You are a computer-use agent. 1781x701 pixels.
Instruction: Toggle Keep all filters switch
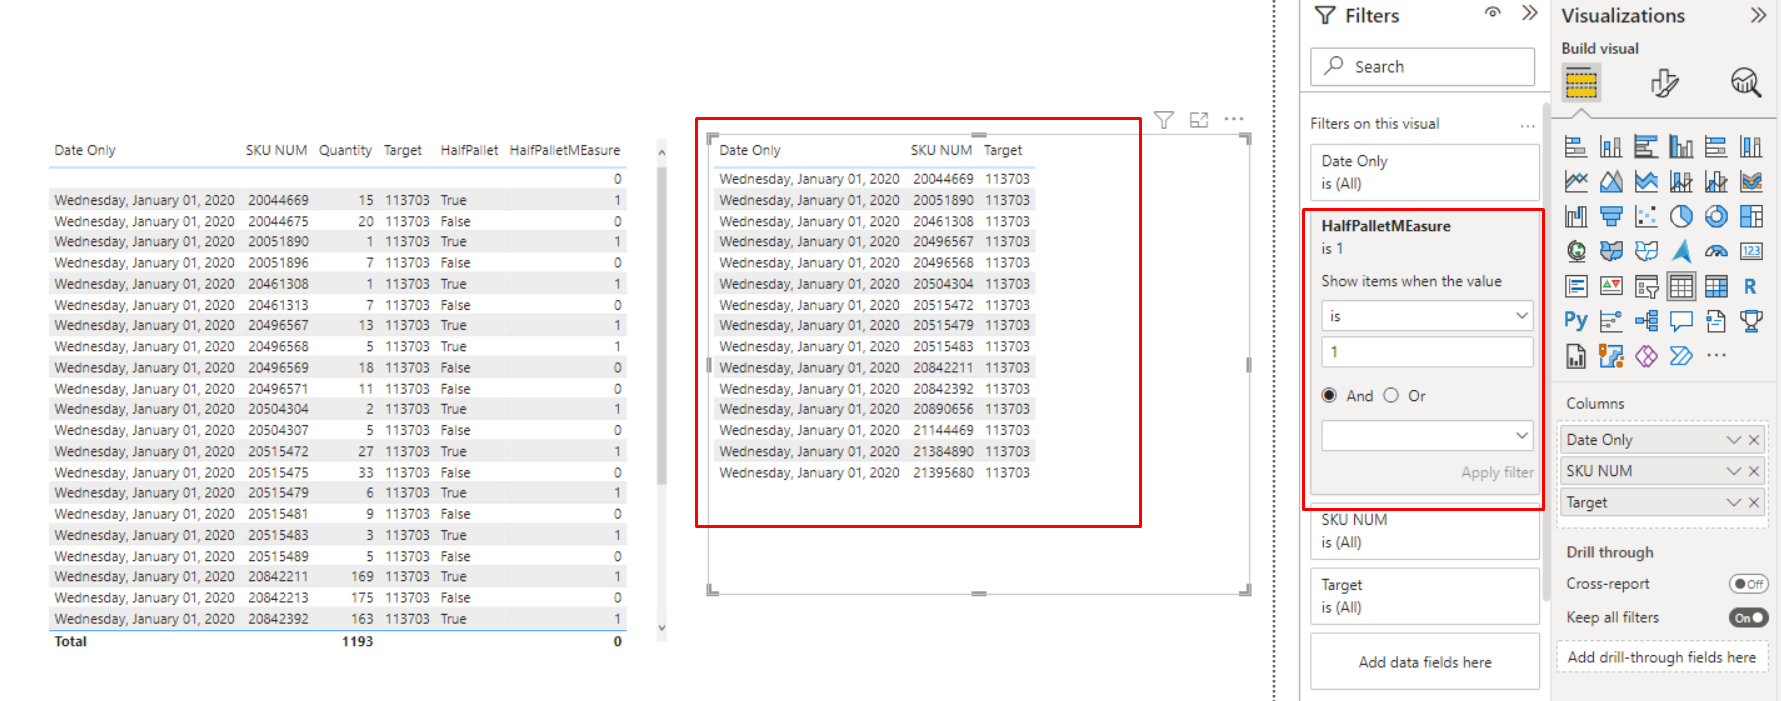[x=1749, y=618]
